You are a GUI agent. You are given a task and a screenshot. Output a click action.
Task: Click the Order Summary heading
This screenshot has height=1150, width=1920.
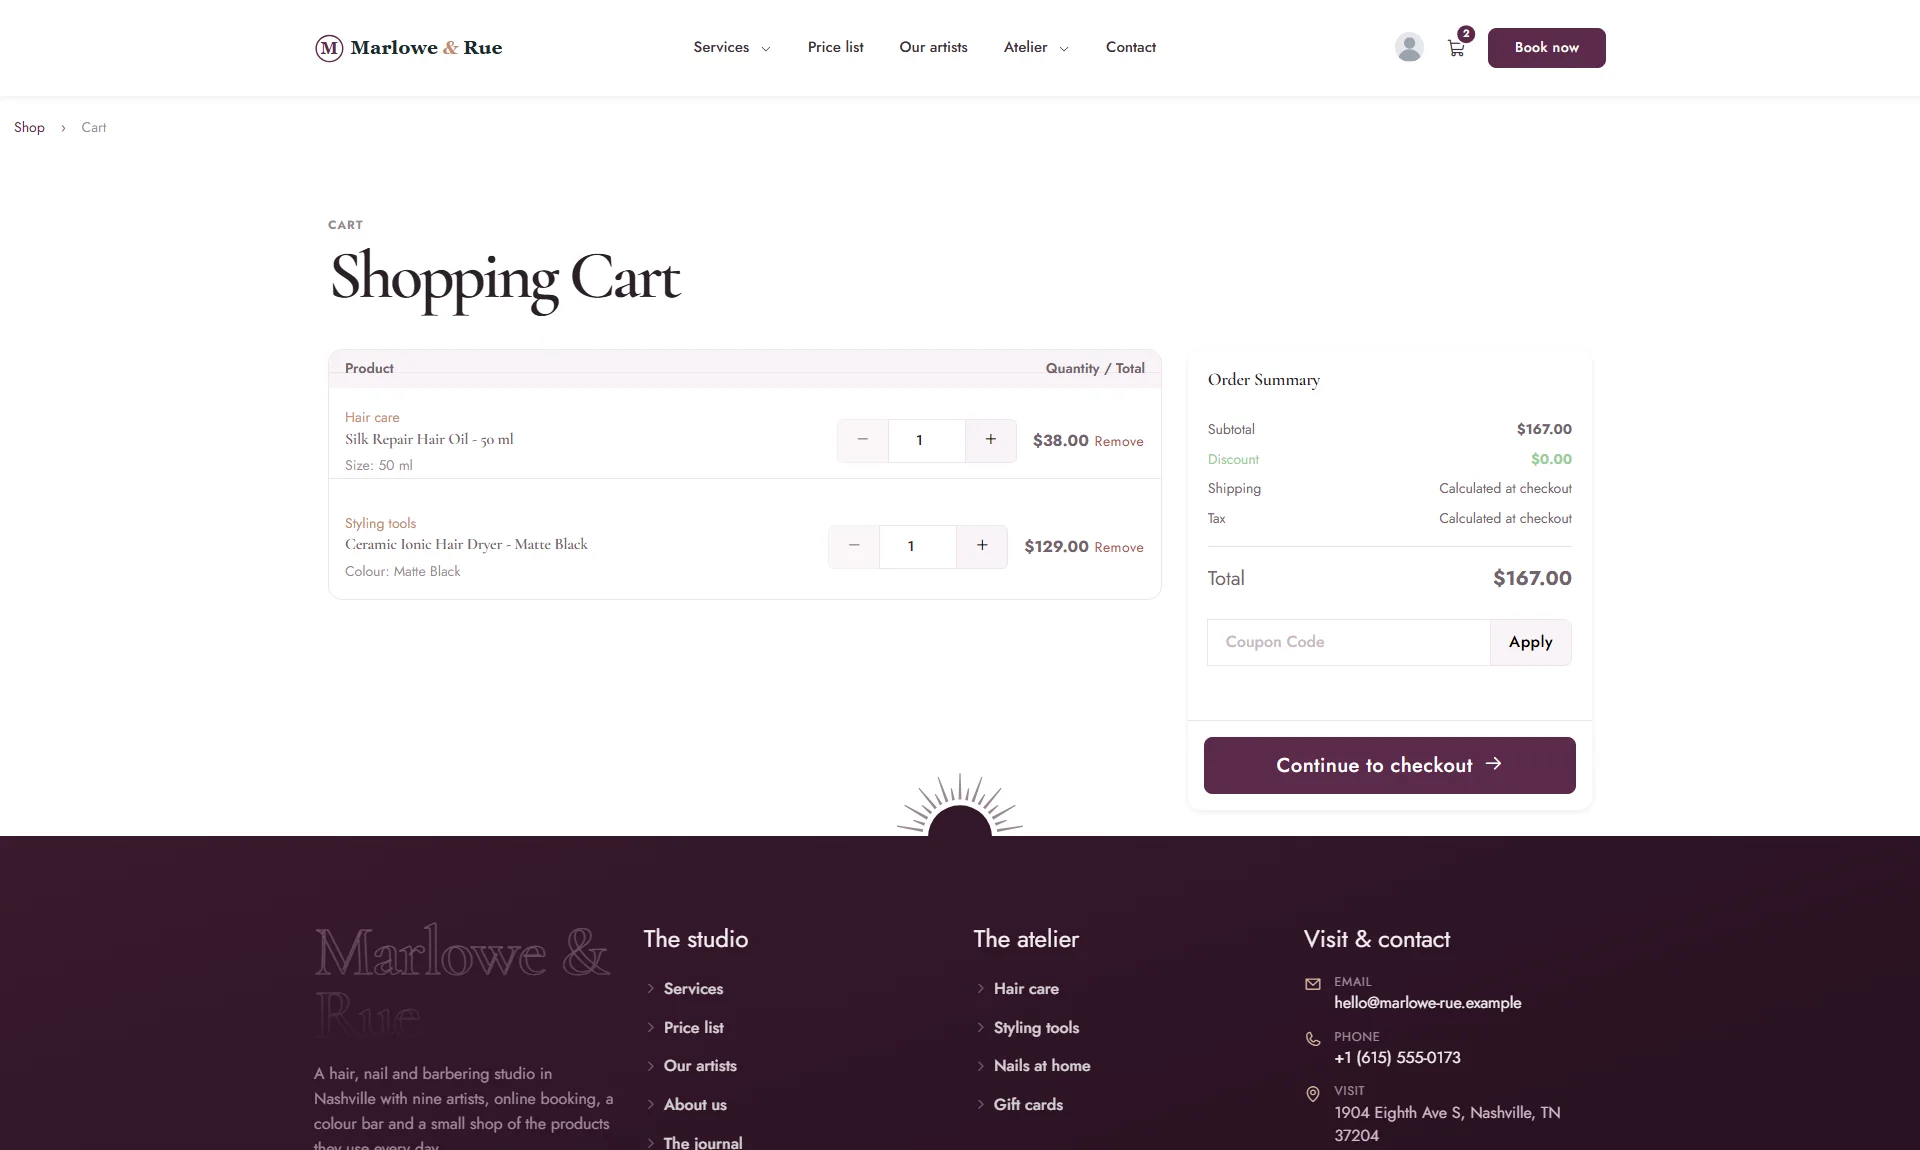1263,379
